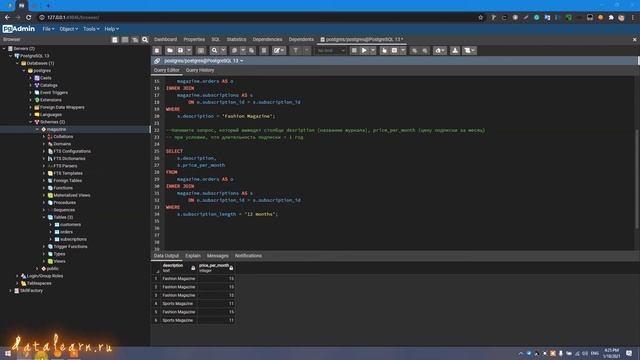This screenshot has width=640, height=360.
Task: Execute the query with the Play icon
Action: 364,51
